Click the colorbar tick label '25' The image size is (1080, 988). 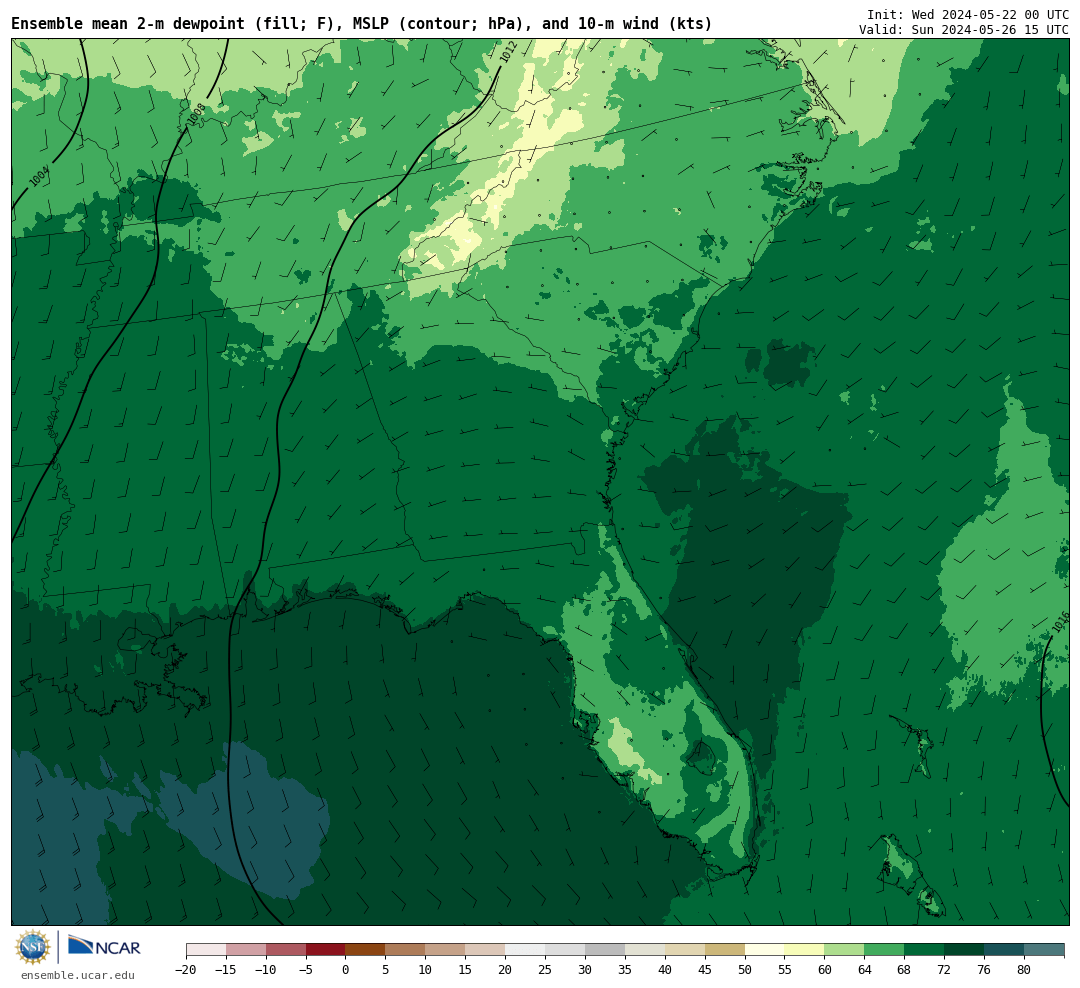[546, 969]
